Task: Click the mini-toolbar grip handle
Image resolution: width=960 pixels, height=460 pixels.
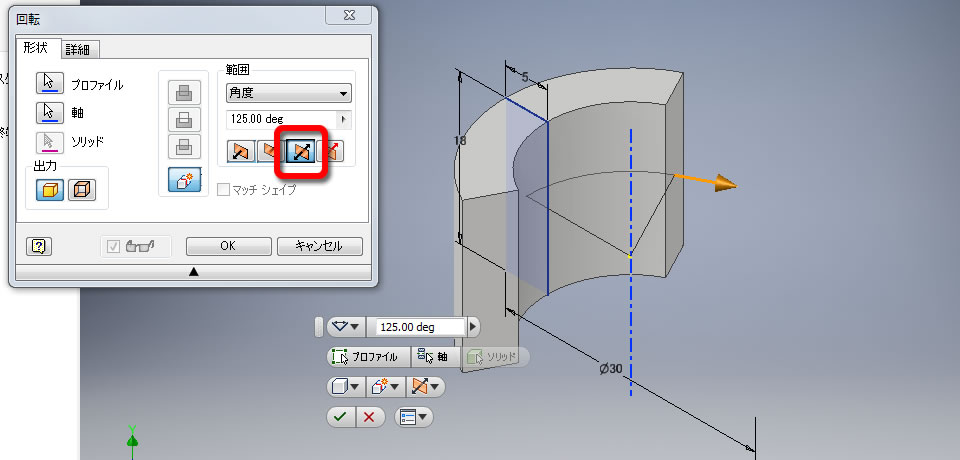Action: pyautogui.click(x=318, y=327)
